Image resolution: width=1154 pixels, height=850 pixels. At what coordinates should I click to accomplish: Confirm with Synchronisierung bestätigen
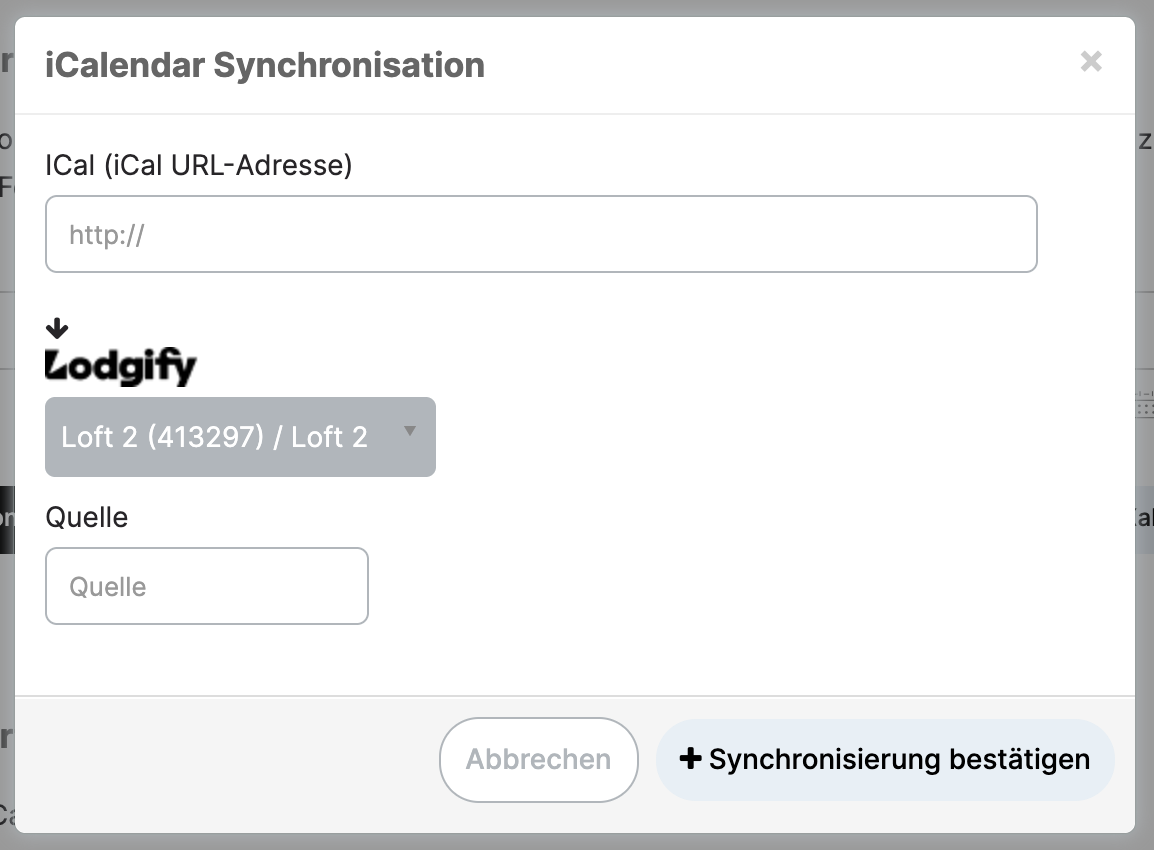[x=885, y=759]
